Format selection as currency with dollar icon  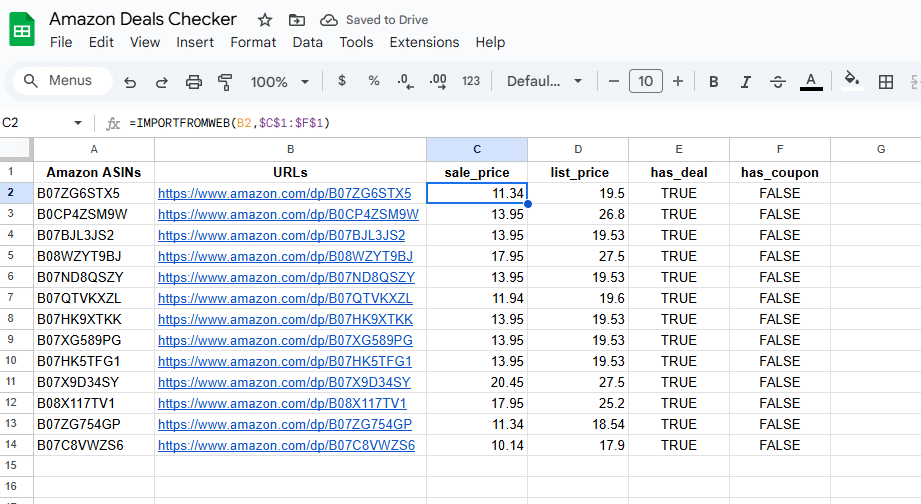[342, 81]
